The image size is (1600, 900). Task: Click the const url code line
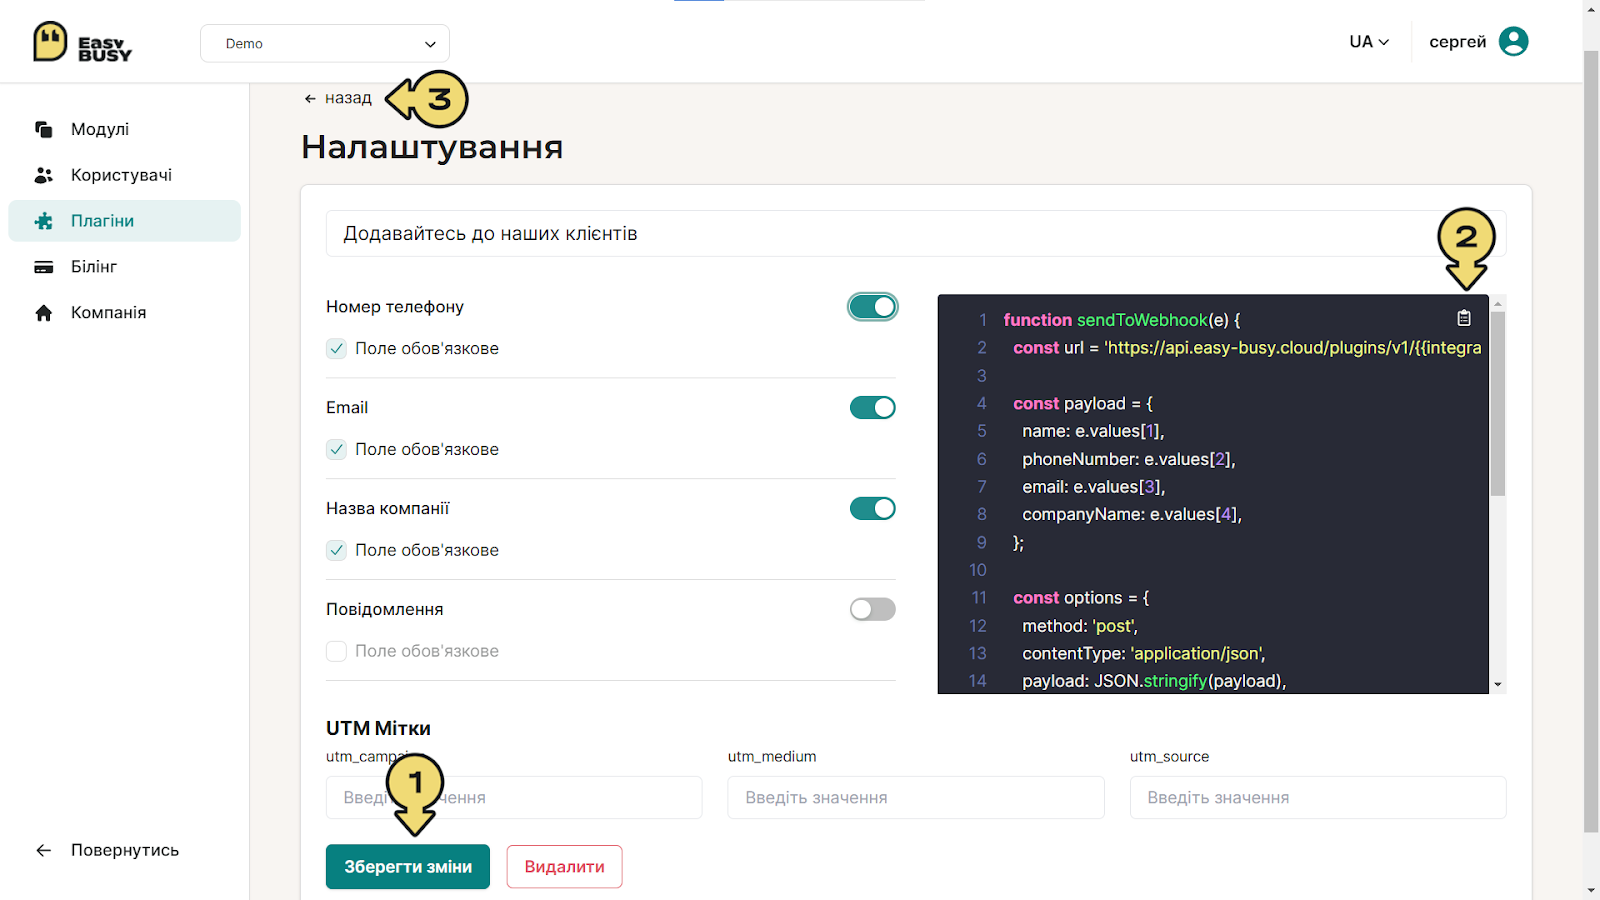[1247, 348]
